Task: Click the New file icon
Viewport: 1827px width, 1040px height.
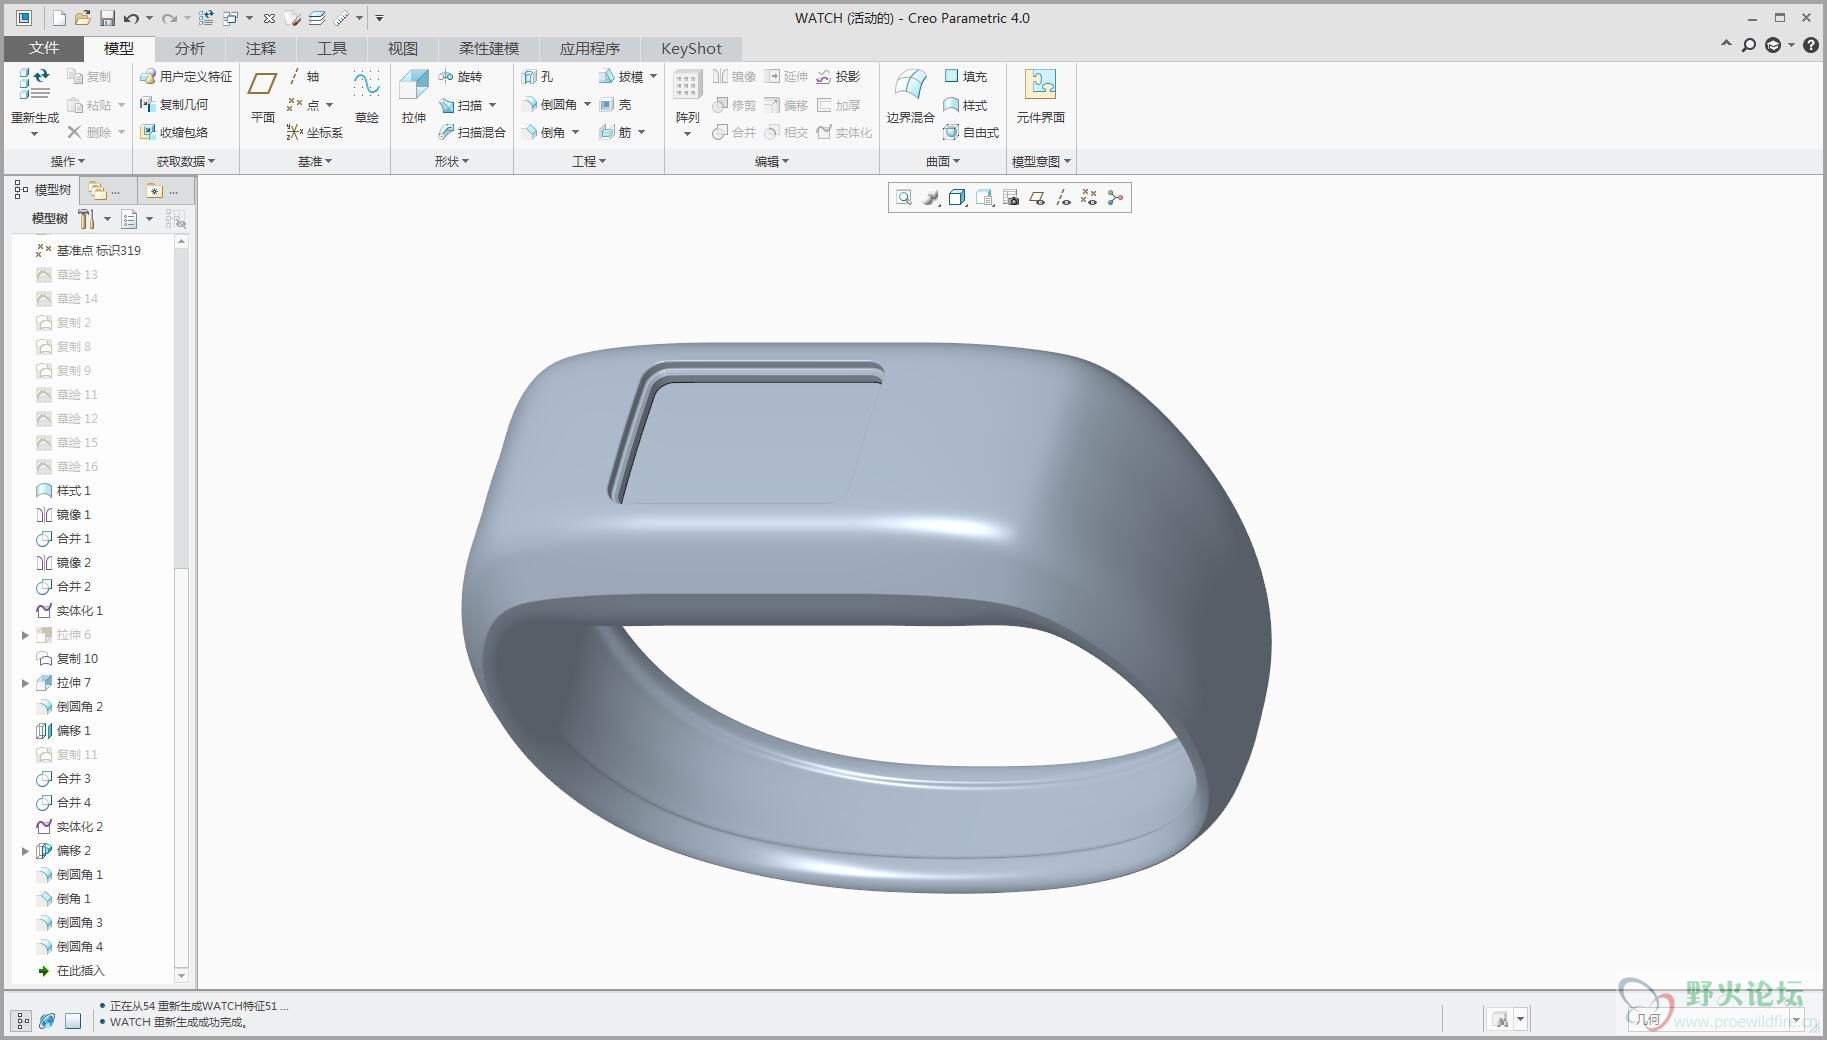Action: tap(59, 18)
